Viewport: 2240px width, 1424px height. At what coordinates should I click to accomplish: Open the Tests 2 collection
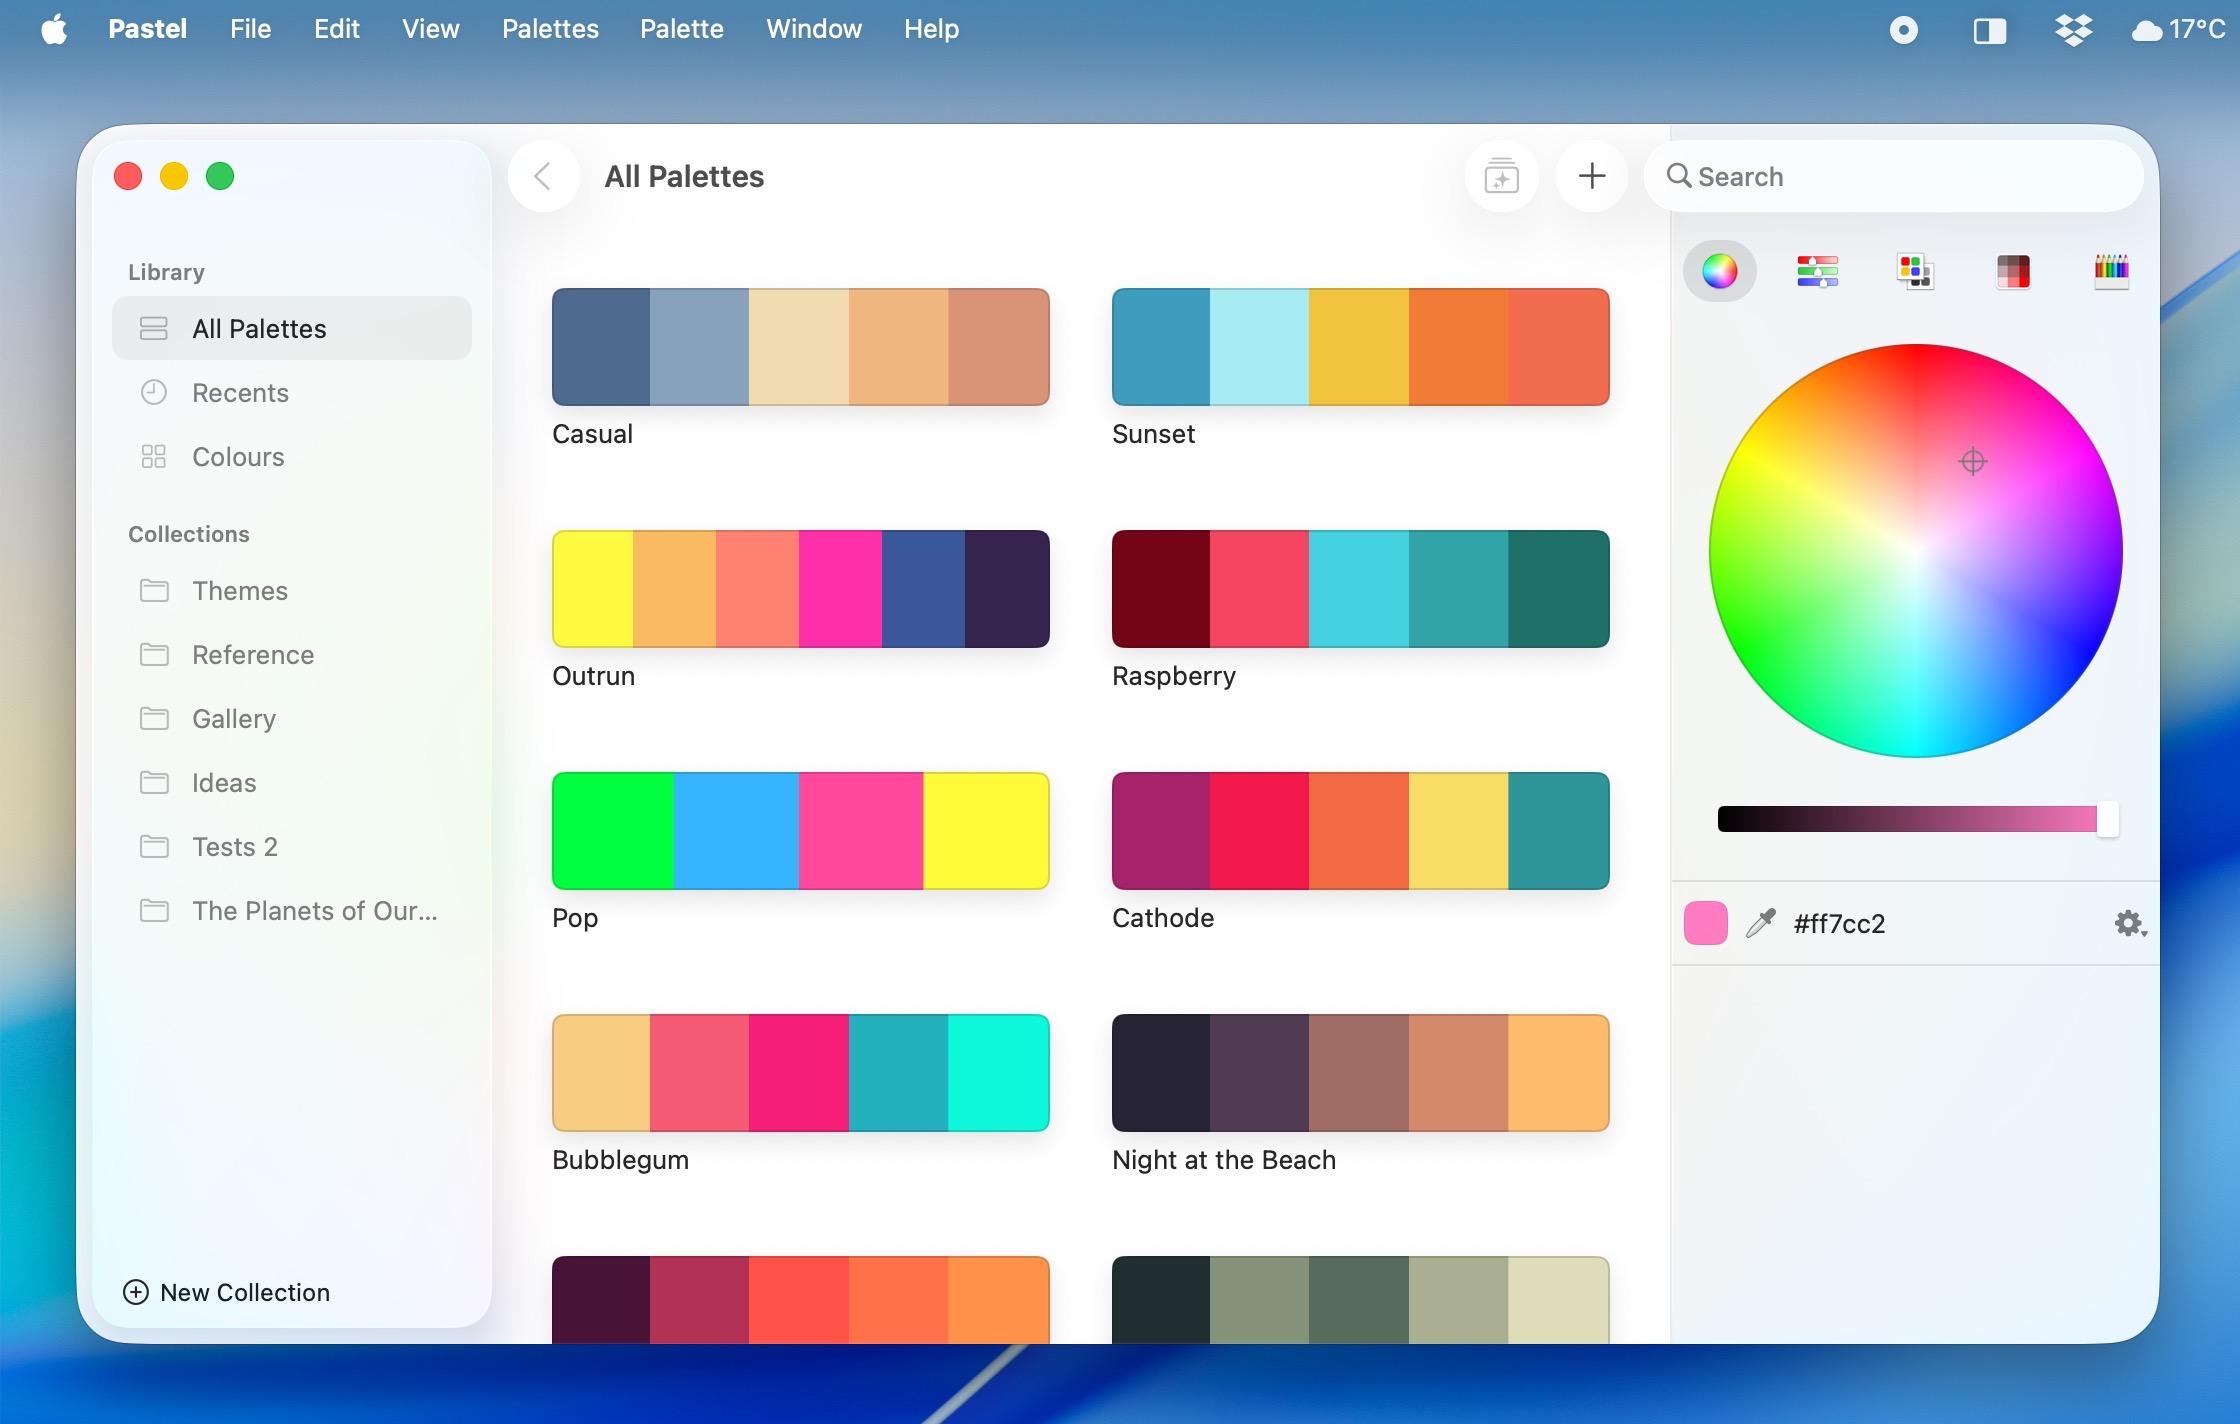pos(291,846)
